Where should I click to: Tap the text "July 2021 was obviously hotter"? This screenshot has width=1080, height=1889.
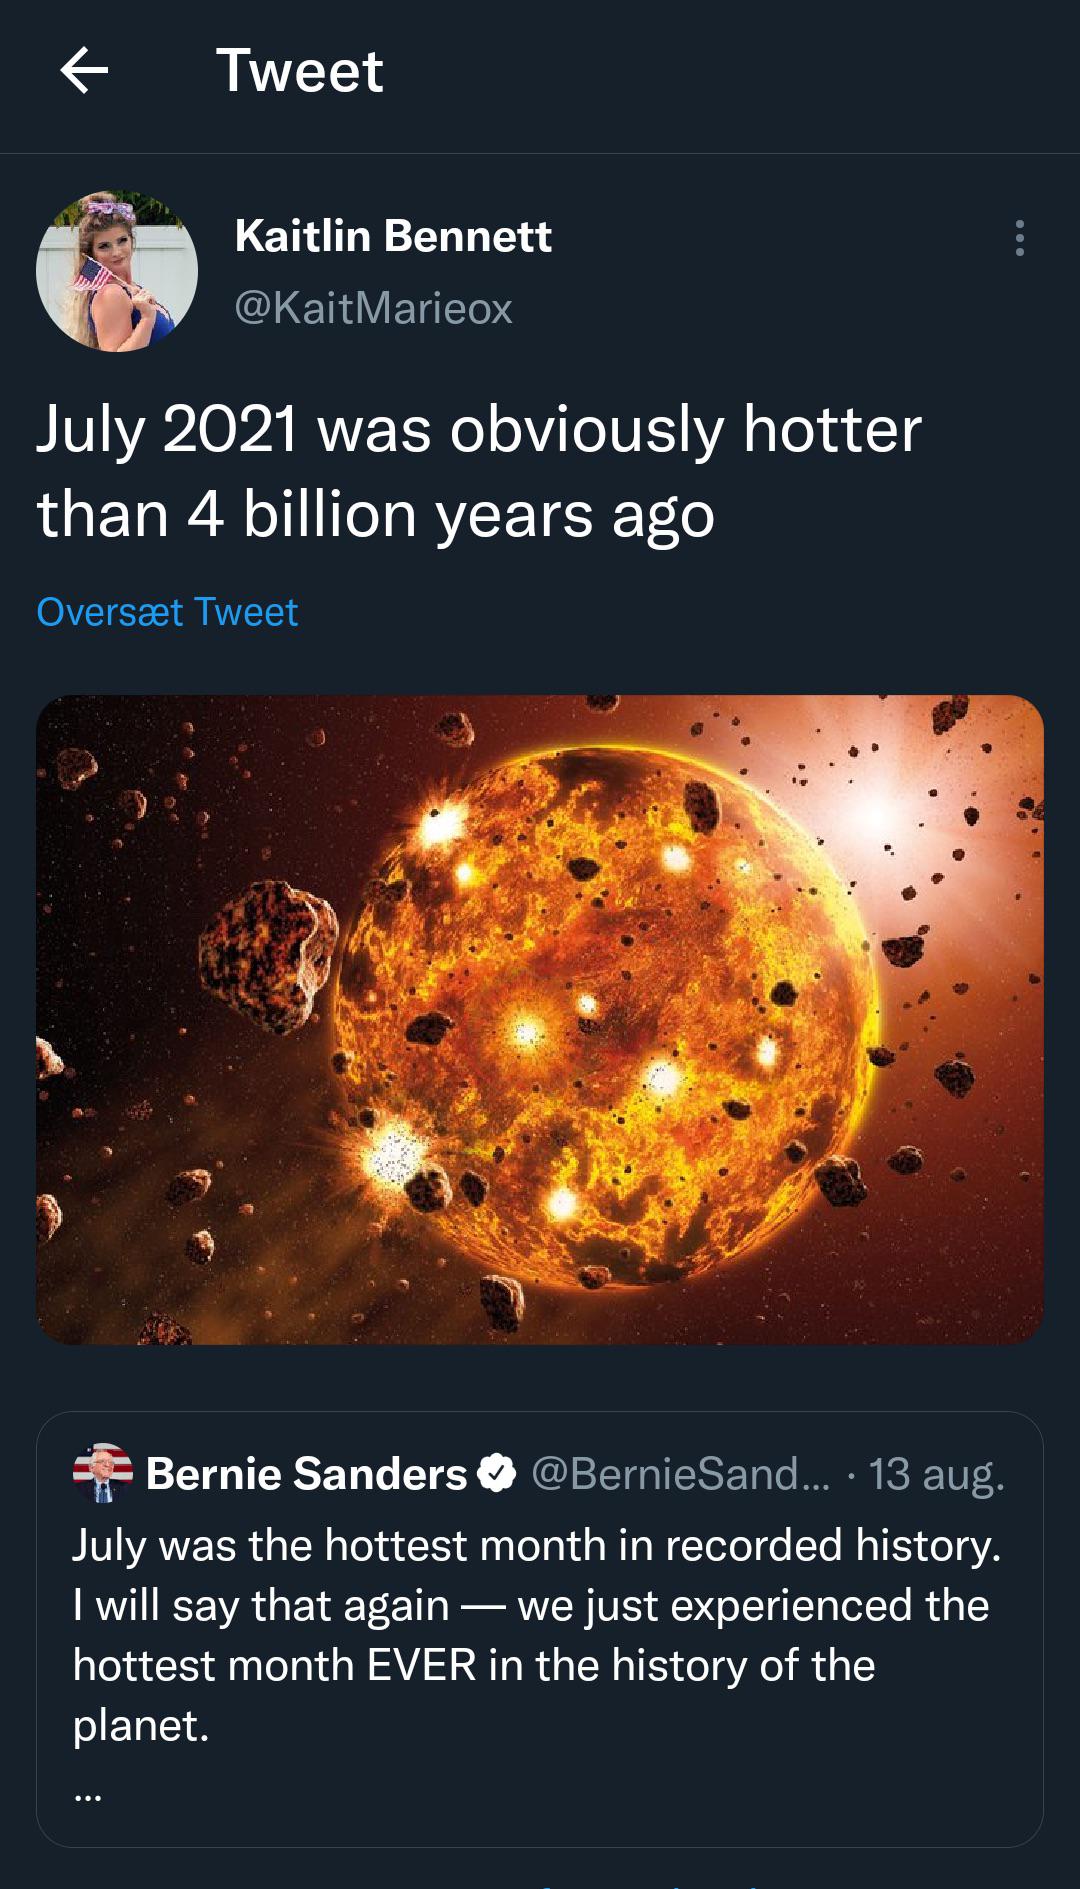coord(479,430)
